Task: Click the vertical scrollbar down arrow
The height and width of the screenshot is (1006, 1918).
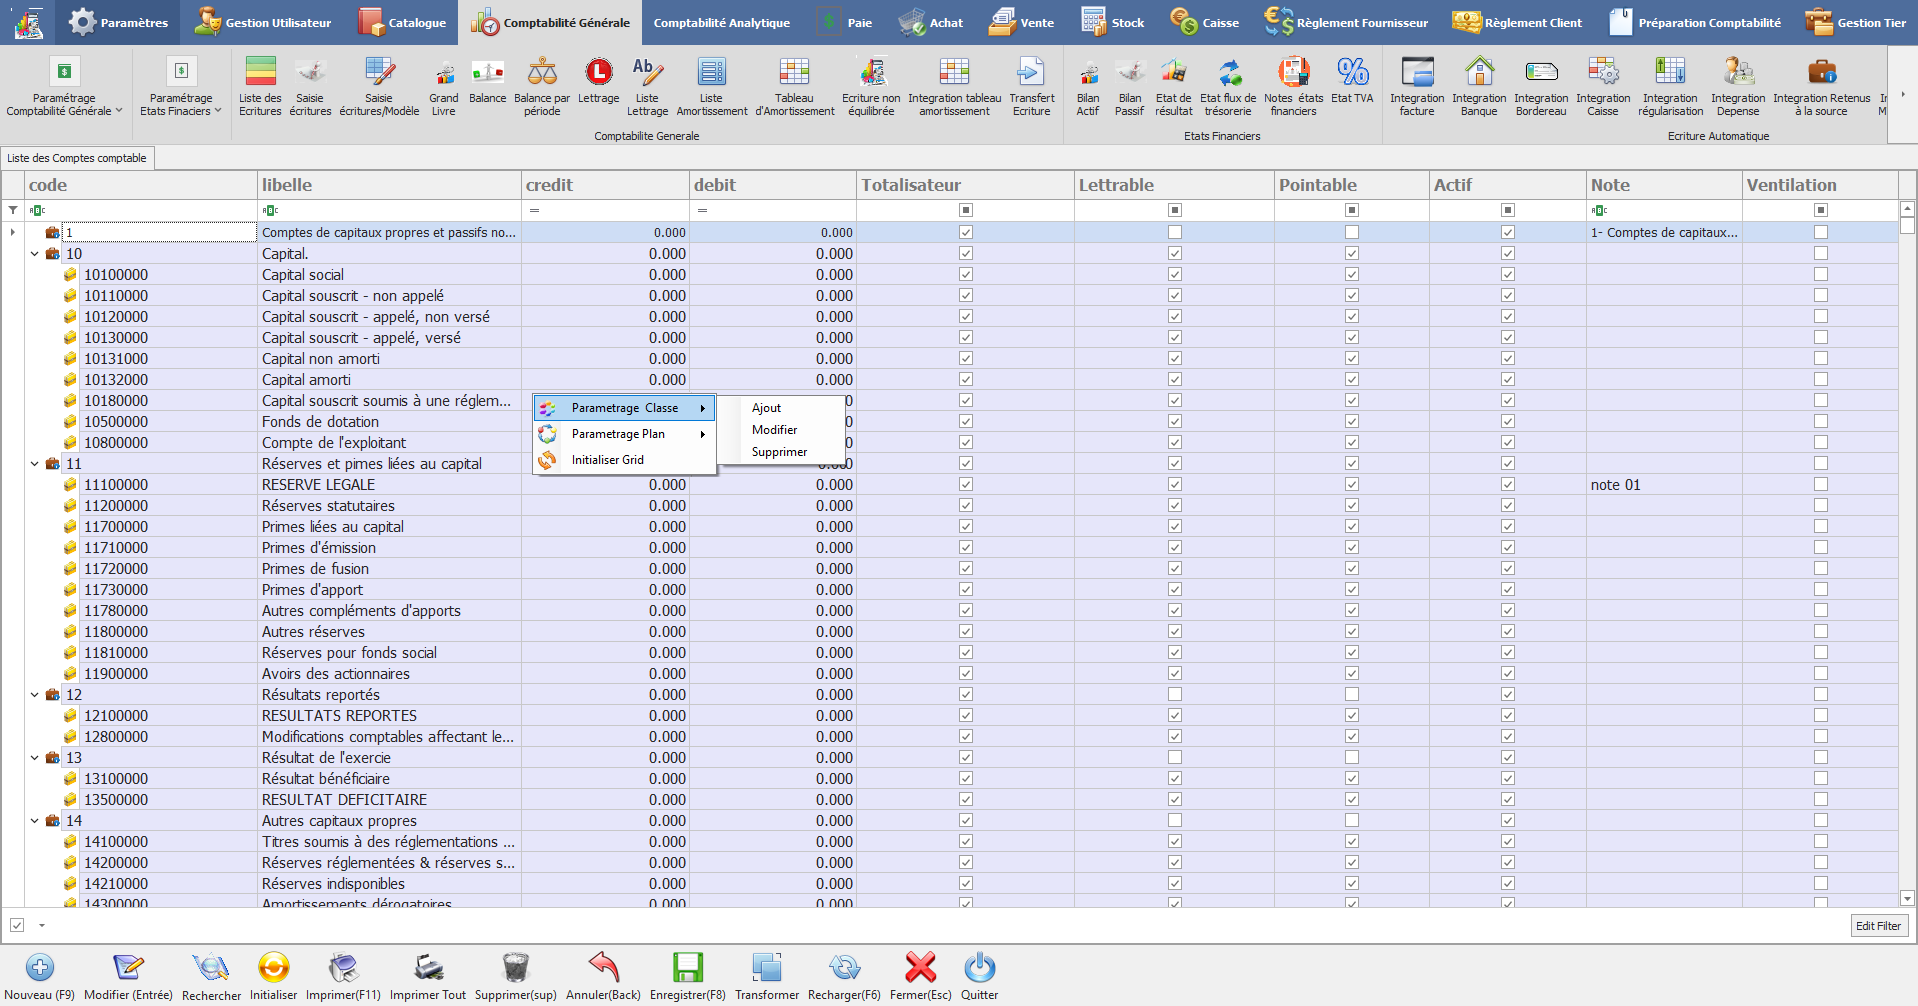Action: pos(1907,898)
